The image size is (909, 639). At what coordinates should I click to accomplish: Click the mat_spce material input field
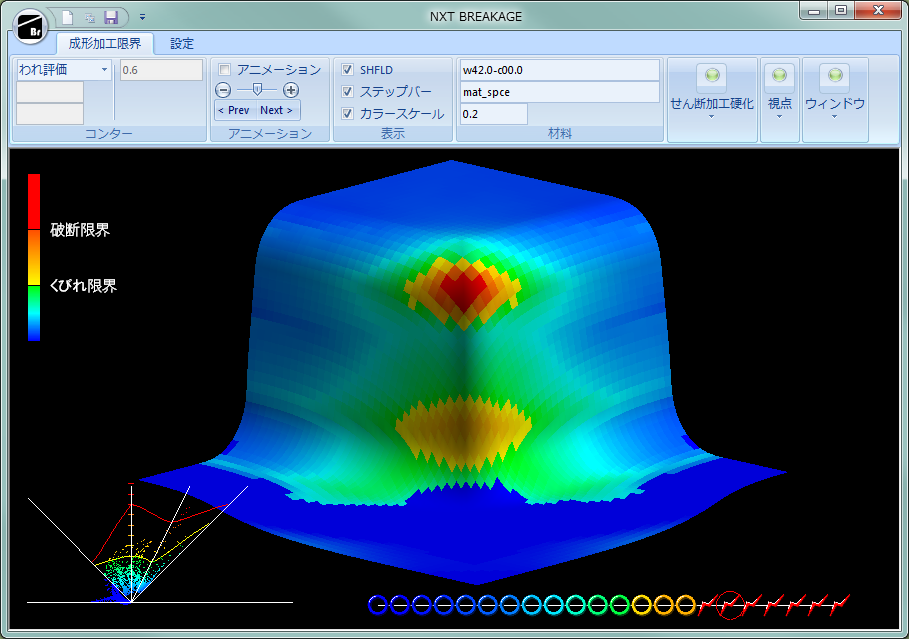(559, 92)
